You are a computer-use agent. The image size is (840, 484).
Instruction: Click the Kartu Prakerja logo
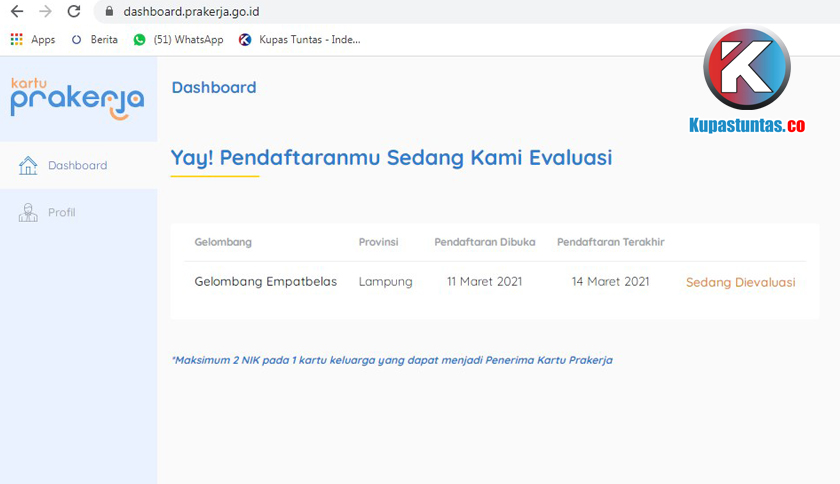tap(78, 99)
